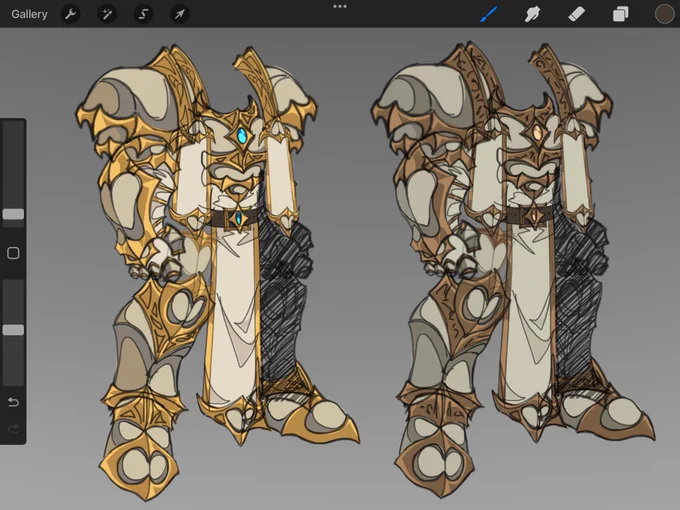Click the upper track of brush size slider
The height and width of the screenshot is (510, 680).
coord(13,165)
